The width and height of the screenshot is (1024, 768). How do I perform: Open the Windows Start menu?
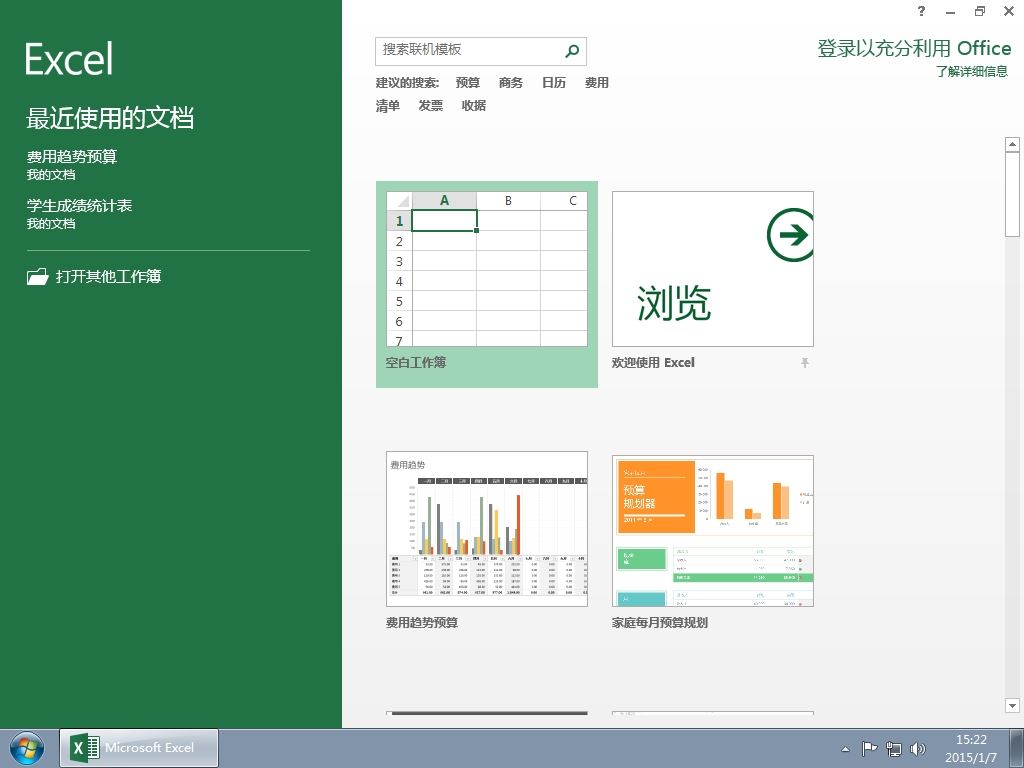coord(27,748)
